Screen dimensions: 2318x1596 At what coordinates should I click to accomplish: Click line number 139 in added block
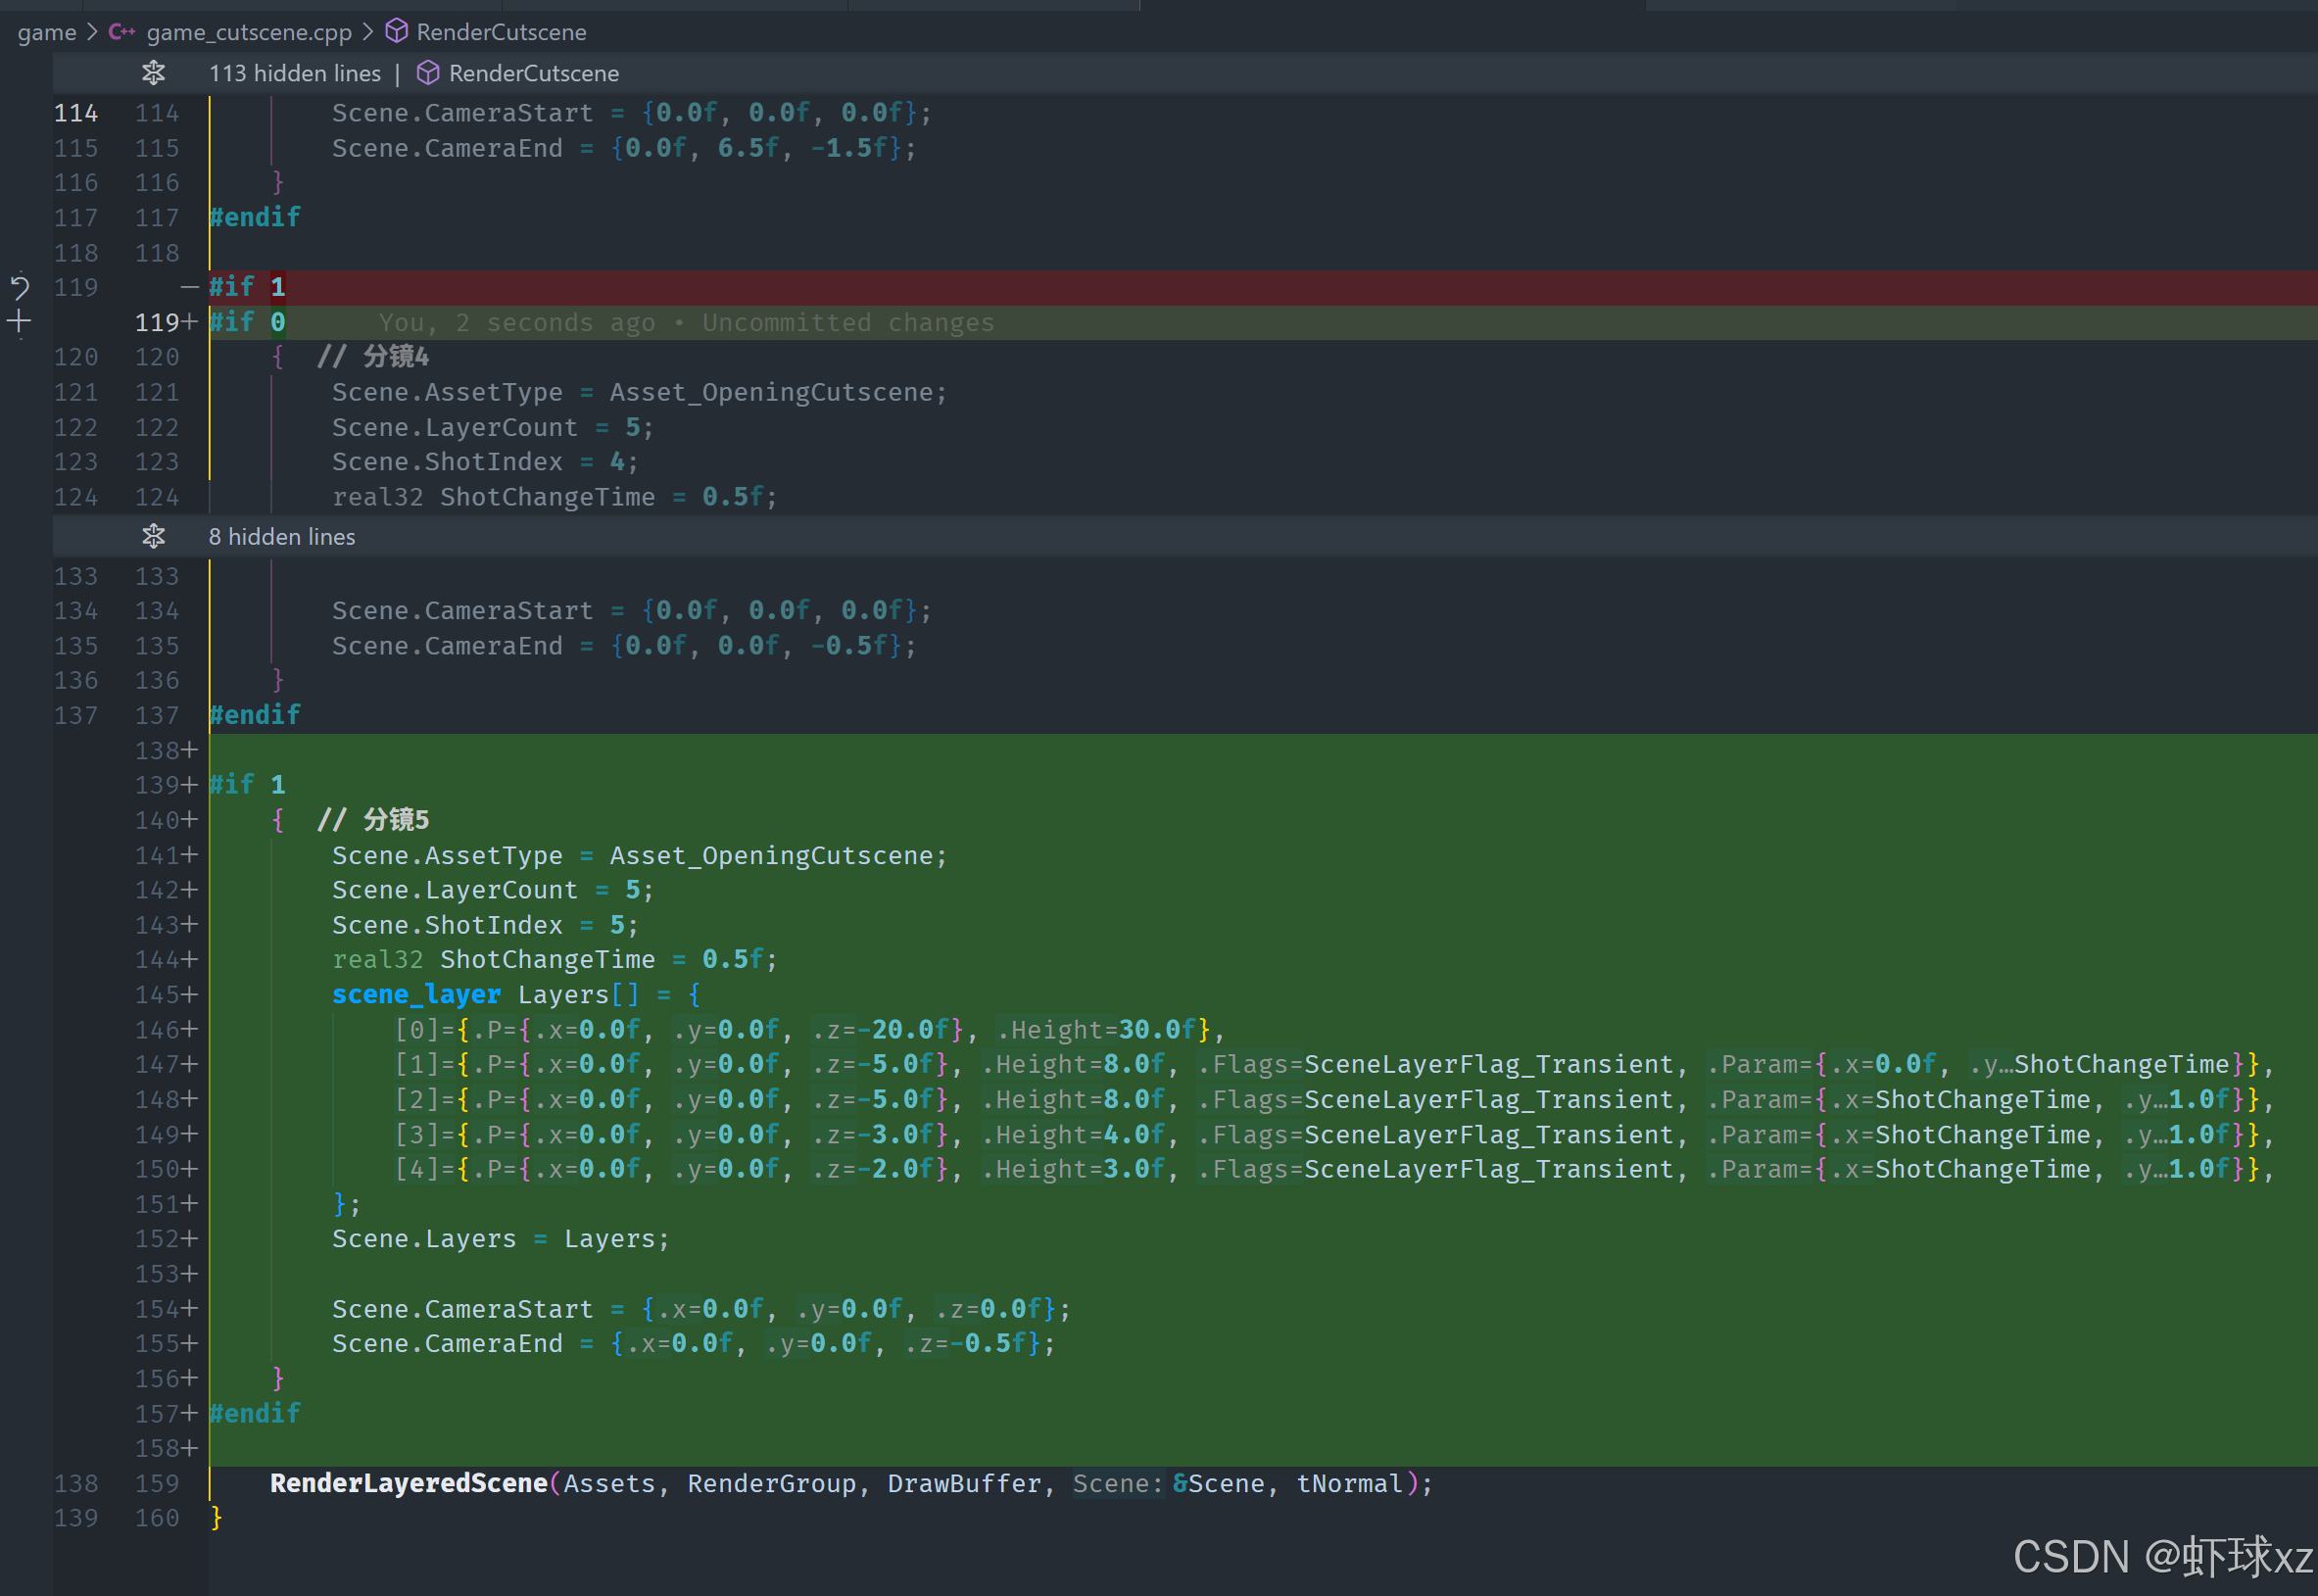[x=157, y=785]
